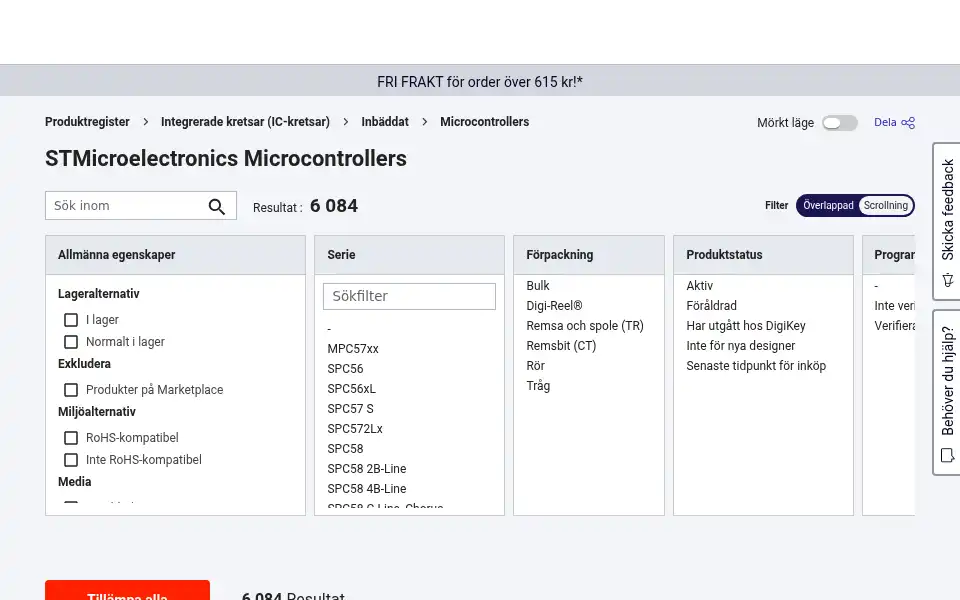This screenshot has height=600, width=960.
Task: Select Senaste tidpunkt för inköp status
Action: [756, 366]
